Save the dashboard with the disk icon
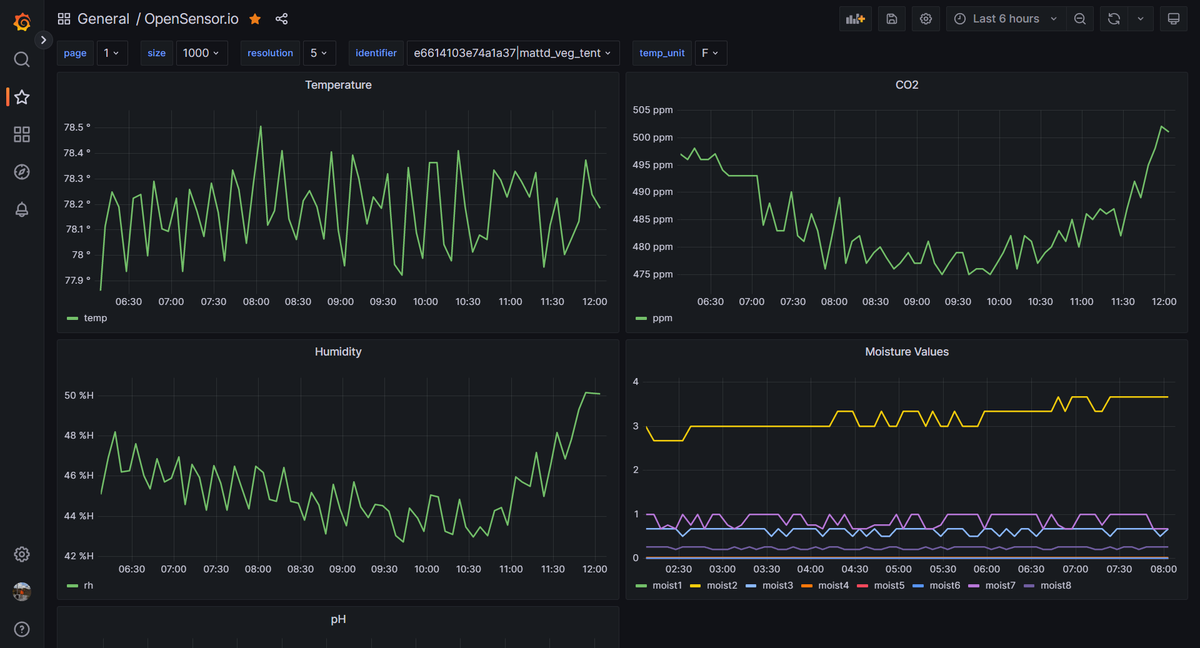Image resolution: width=1200 pixels, height=648 pixels. 892,19
